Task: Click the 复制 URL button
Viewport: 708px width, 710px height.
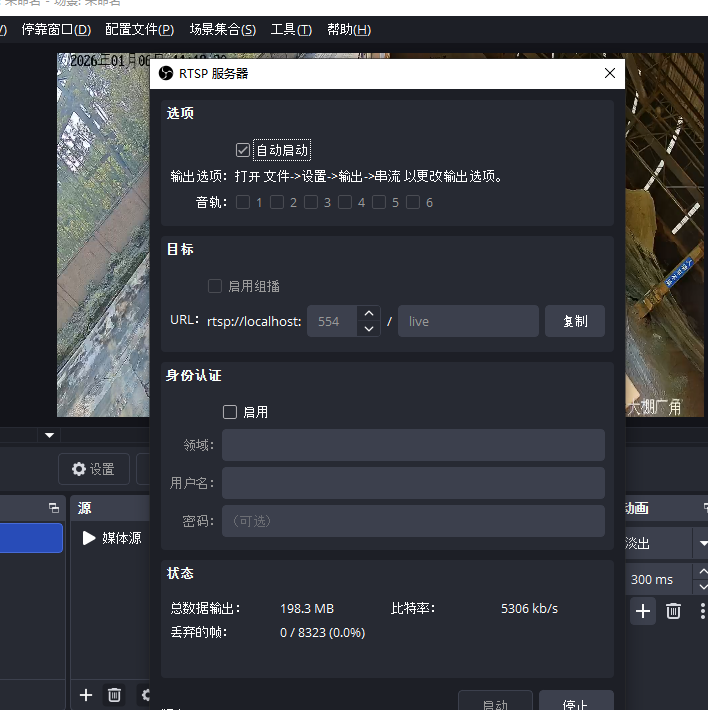Action: pos(575,321)
